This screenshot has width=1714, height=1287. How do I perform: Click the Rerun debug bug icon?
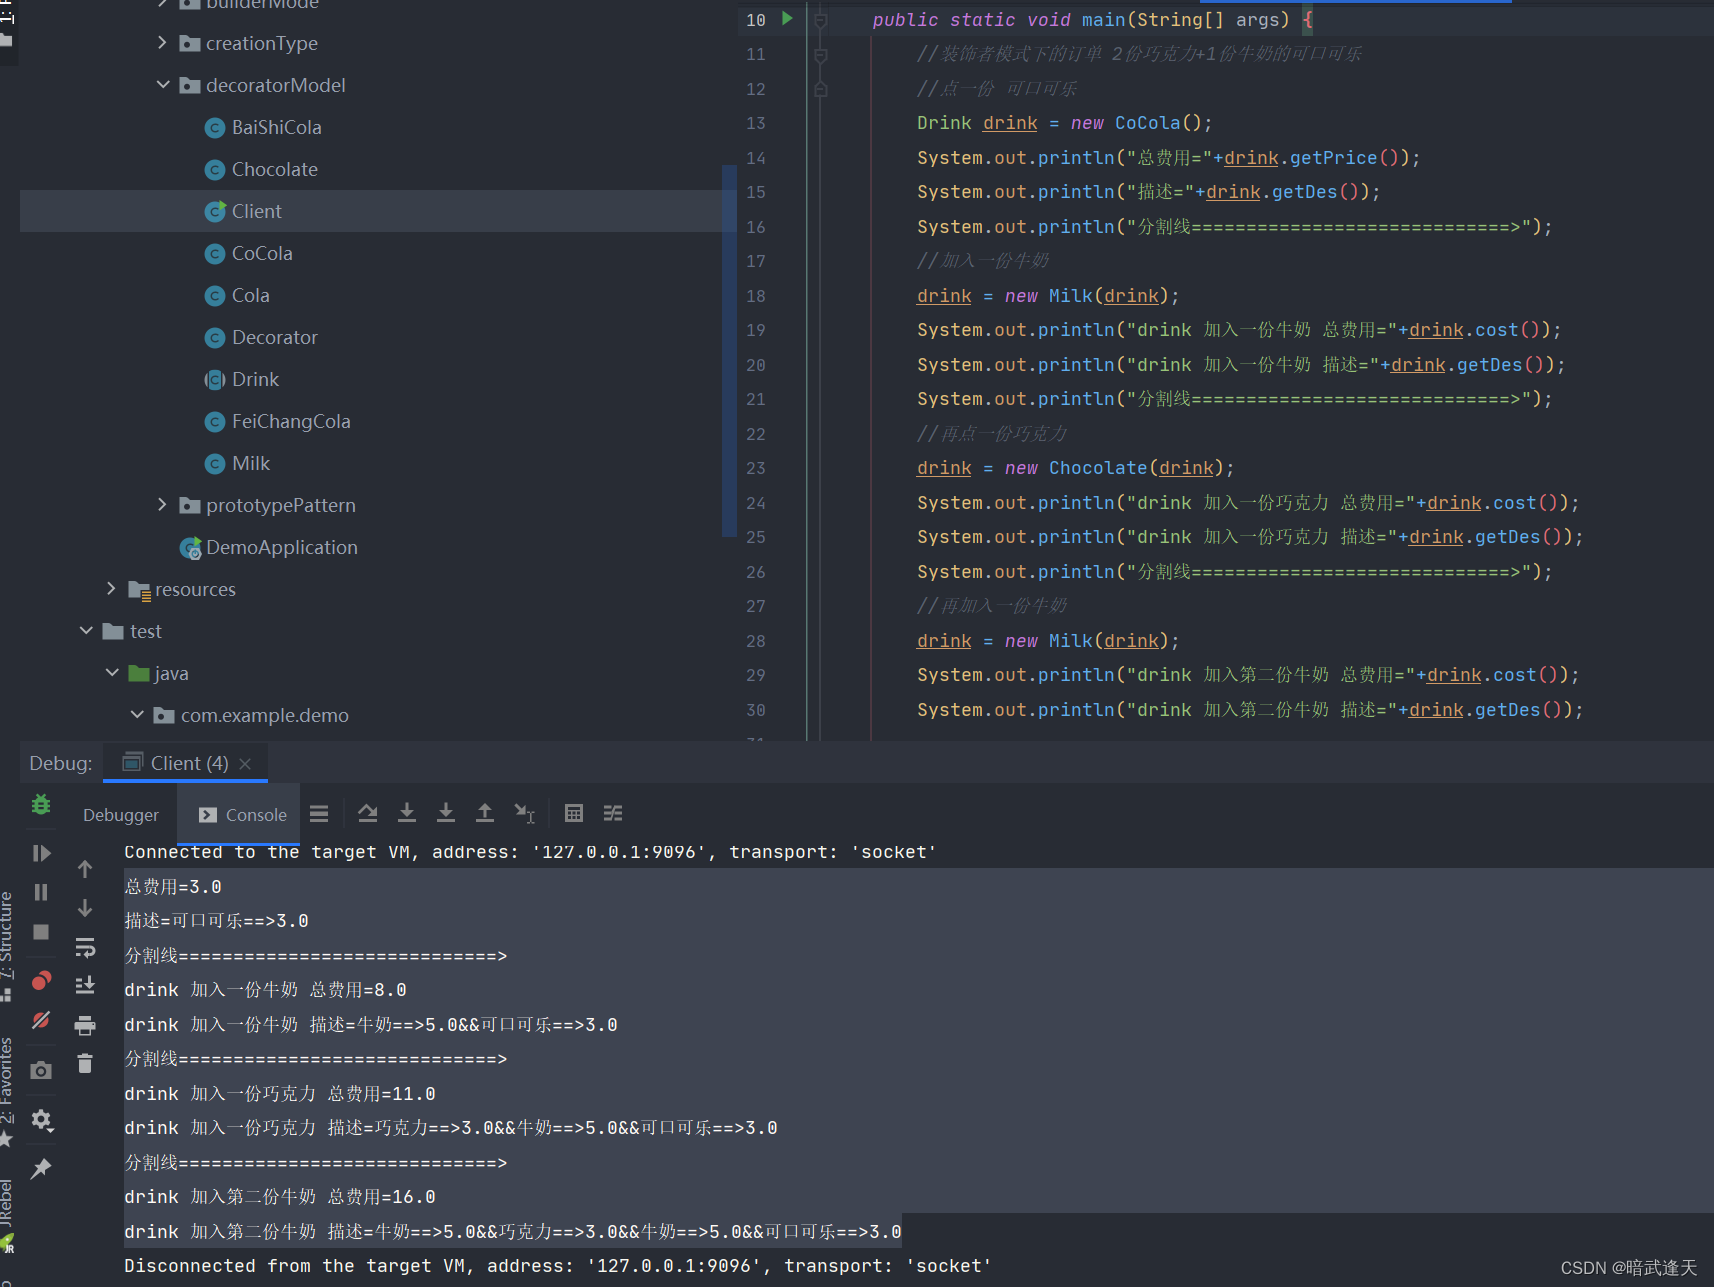[x=41, y=805]
